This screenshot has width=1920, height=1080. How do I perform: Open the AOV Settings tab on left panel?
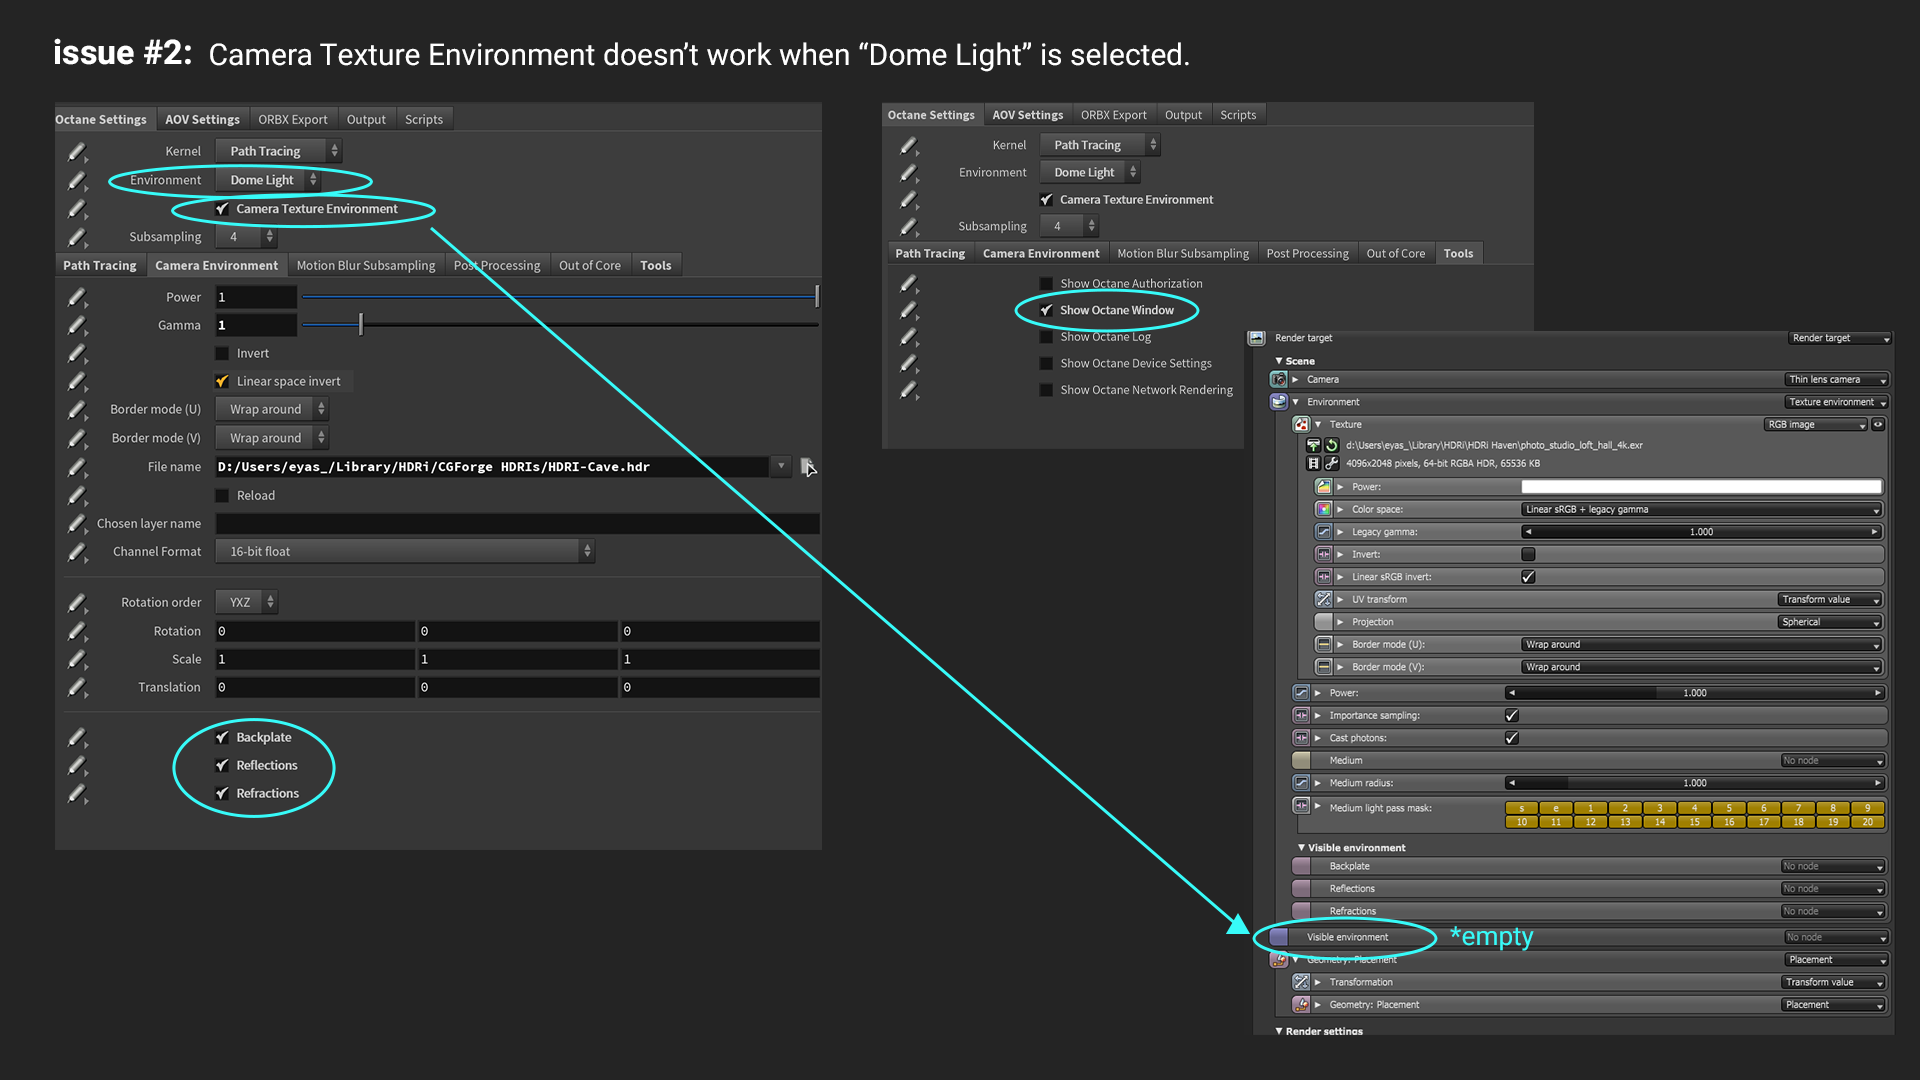tap(202, 119)
